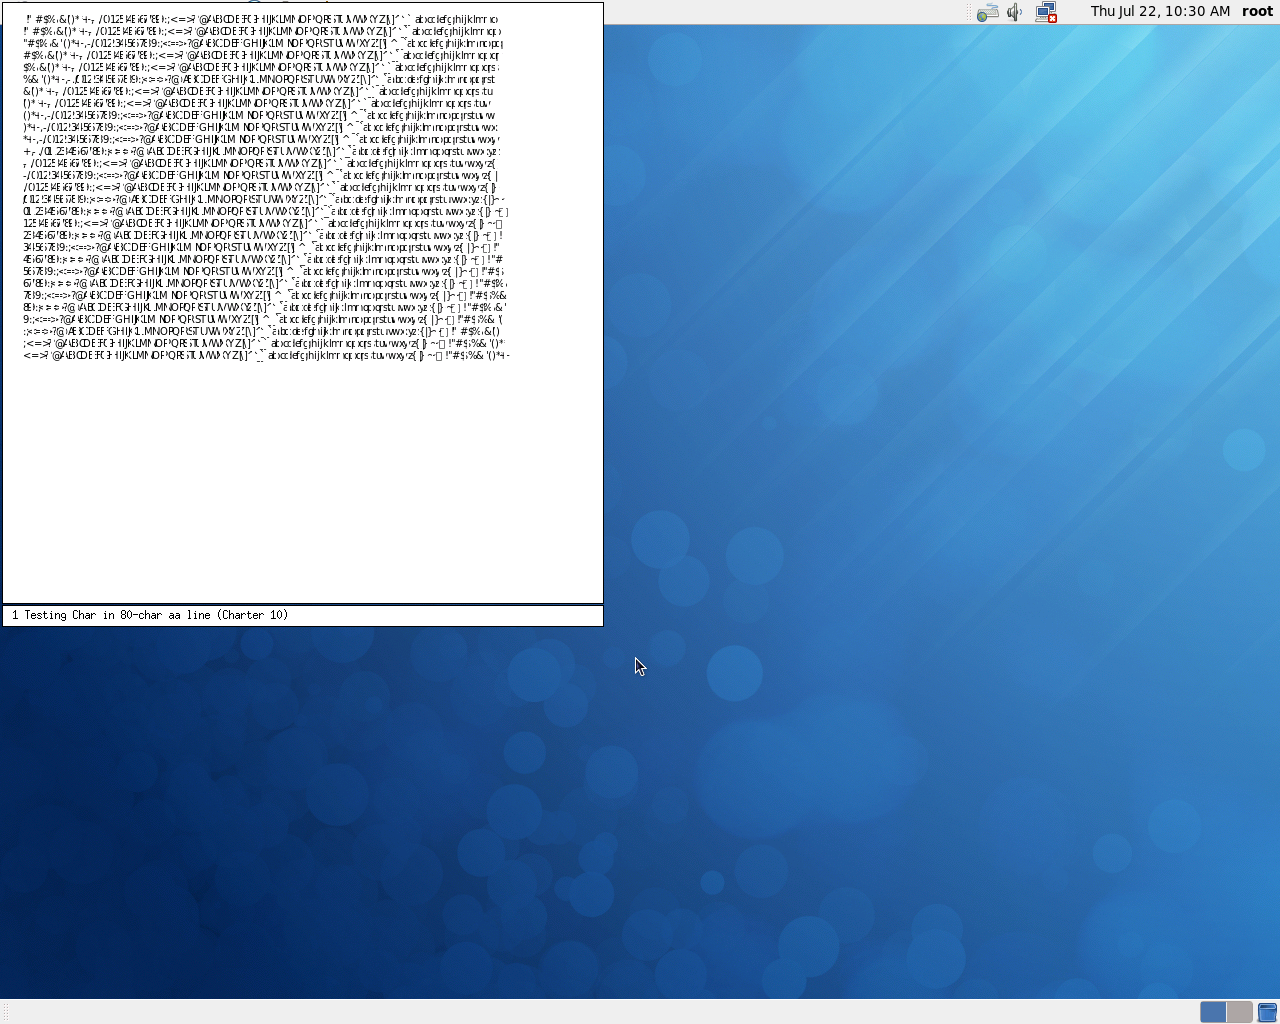Viewport: 1280px width, 1024px height.
Task: Click the volume speaker icon
Action: (1015, 12)
